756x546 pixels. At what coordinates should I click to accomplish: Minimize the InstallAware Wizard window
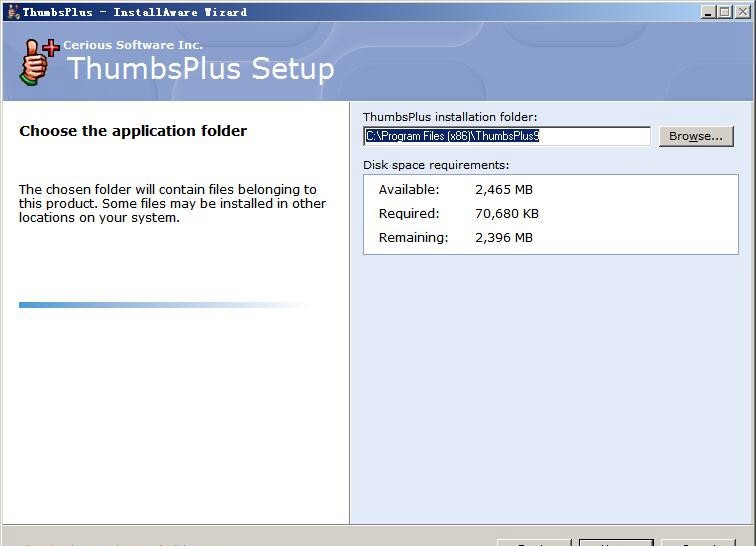[708, 12]
